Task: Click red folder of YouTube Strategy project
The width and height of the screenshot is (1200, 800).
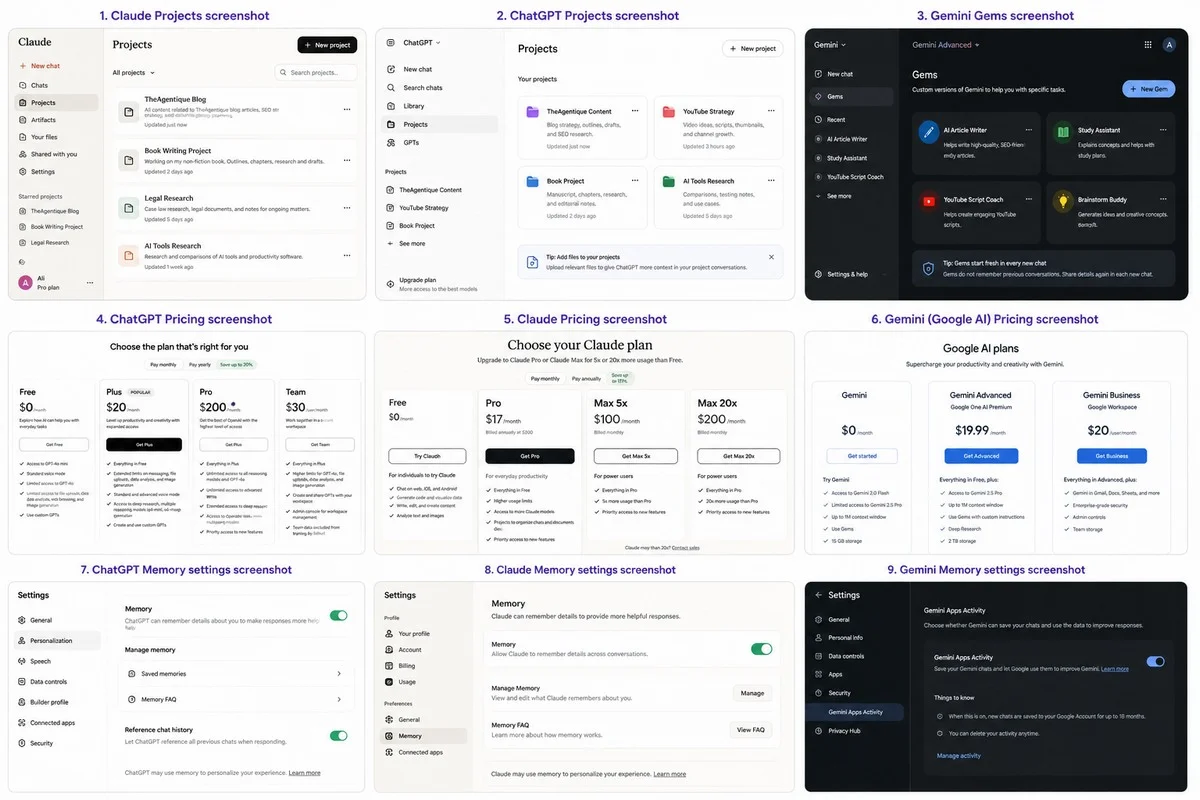Action: (x=668, y=112)
